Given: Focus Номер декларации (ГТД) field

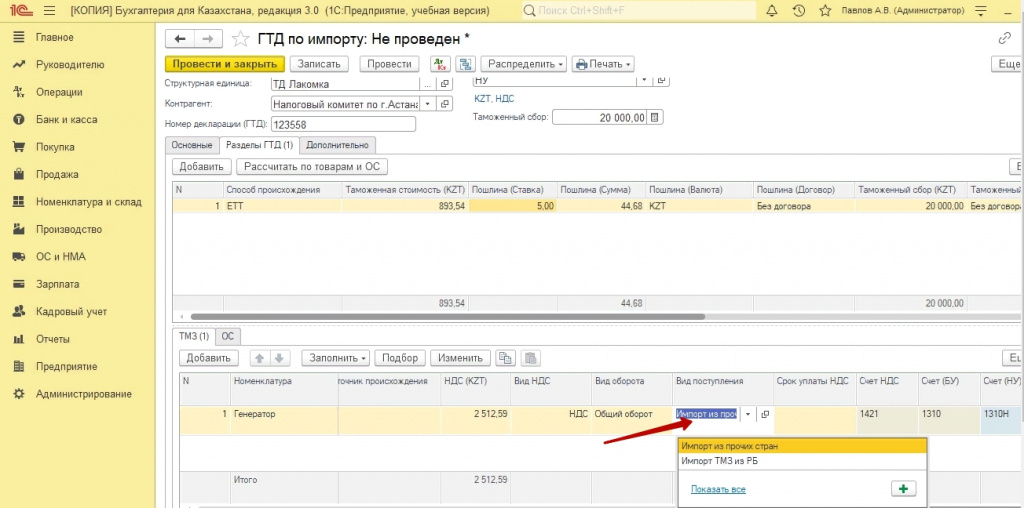Looking at the screenshot, I should tap(343, 124).
